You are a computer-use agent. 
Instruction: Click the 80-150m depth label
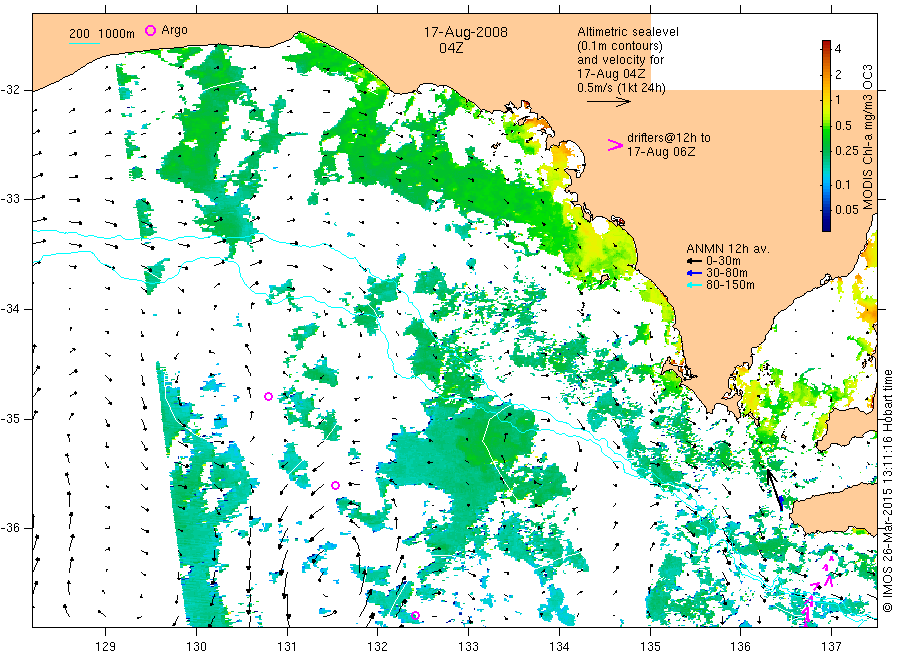click(x=730, y=285)
